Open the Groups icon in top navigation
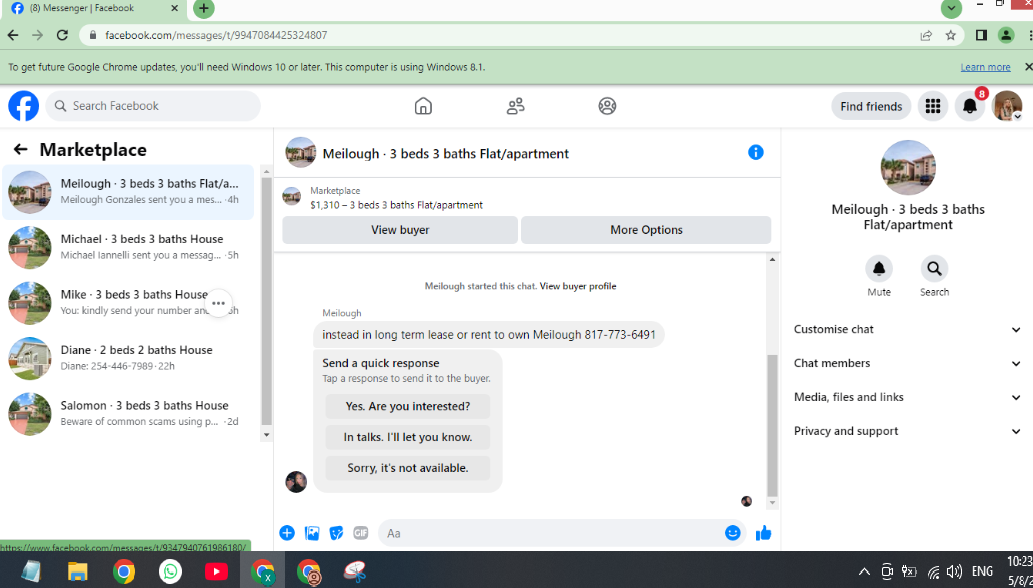This screenshot has width=1033, height=588. [607, 106]
